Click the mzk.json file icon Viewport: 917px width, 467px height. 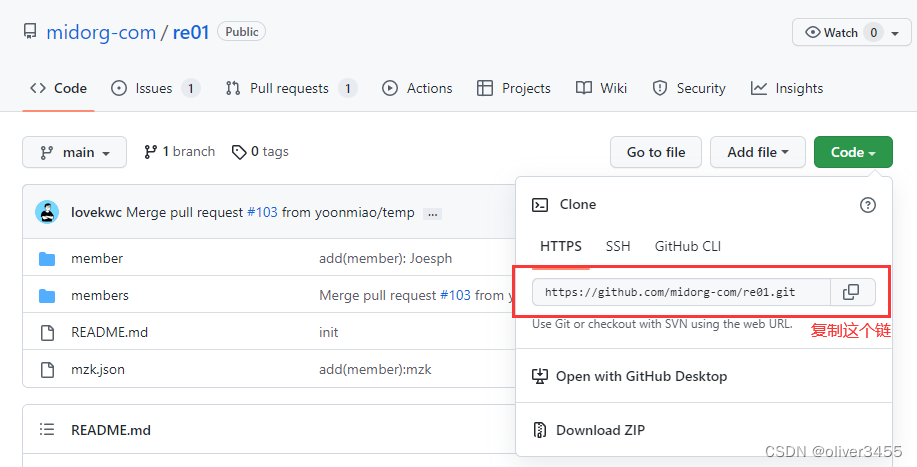47,369
